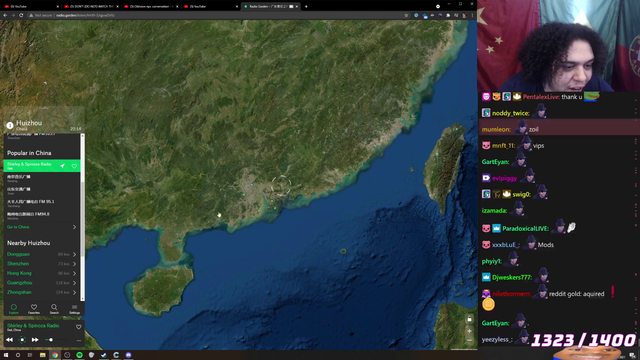This screenshot has width=640, height=360.
Task: Go forward in the browser
Action: [x=13, y=15]
